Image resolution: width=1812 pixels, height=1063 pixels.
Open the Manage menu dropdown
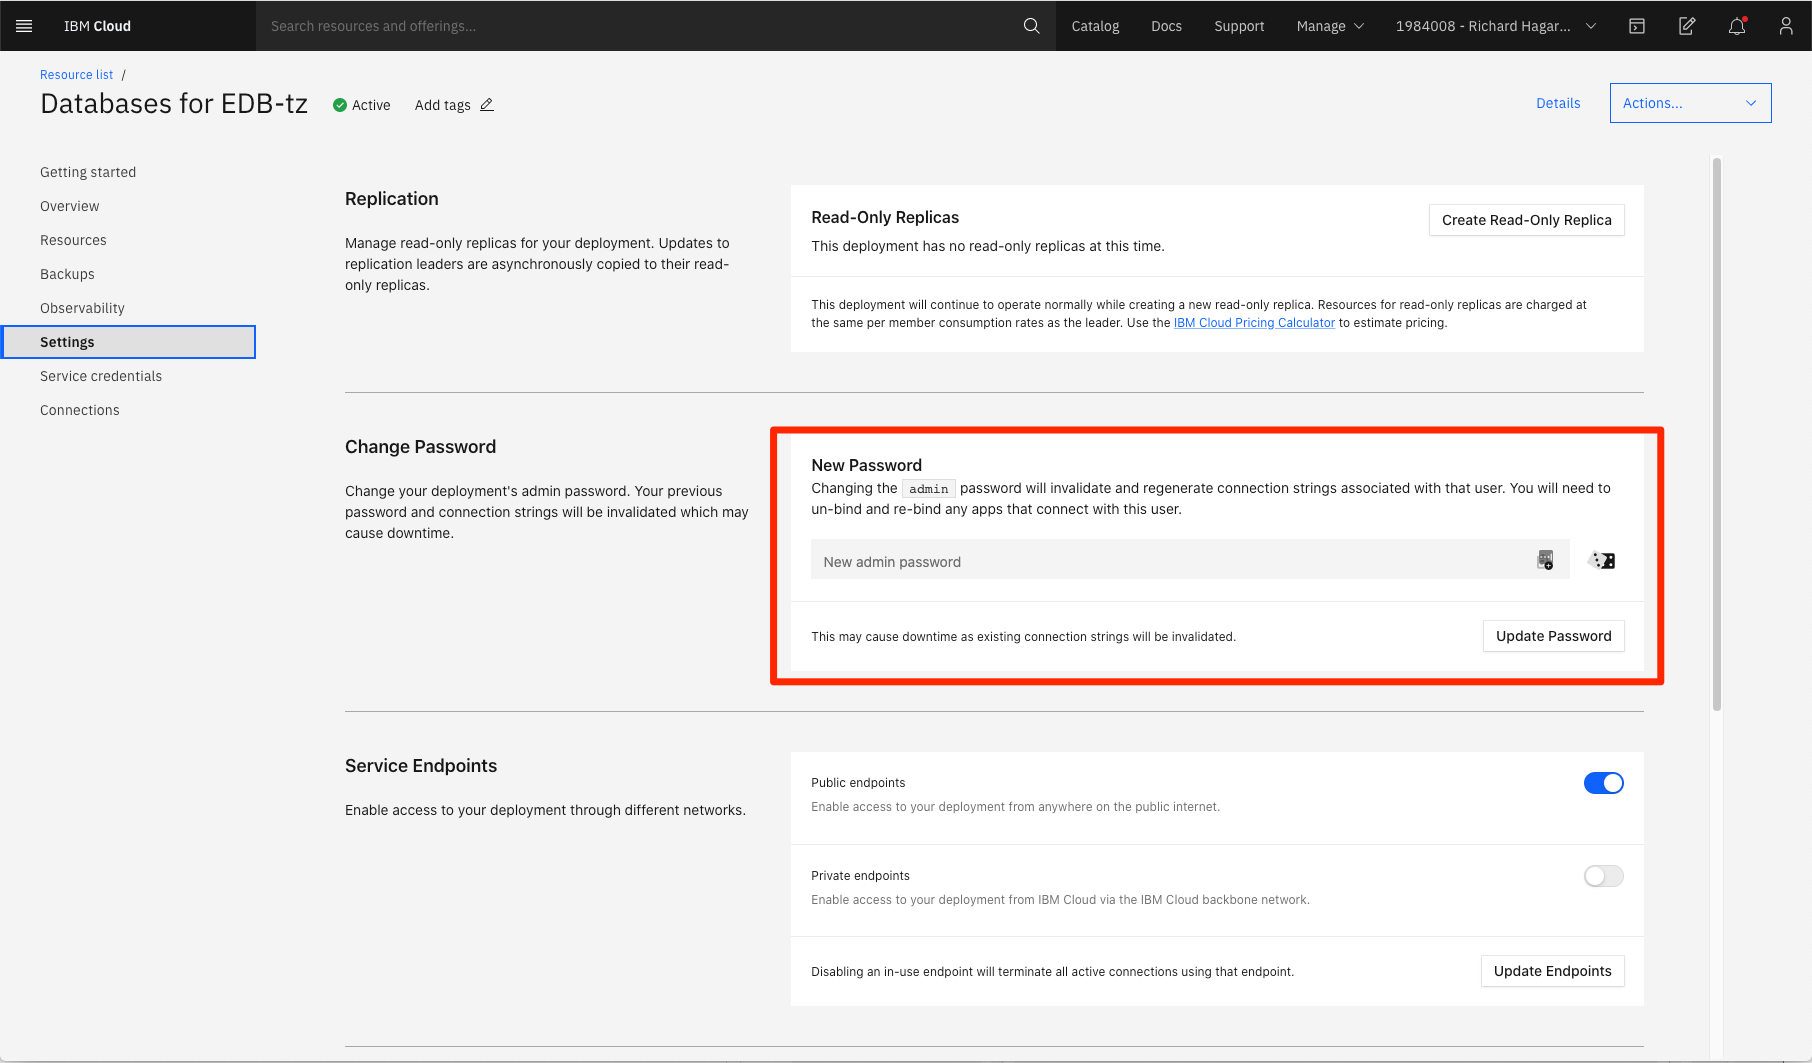tap(1330, 26)
